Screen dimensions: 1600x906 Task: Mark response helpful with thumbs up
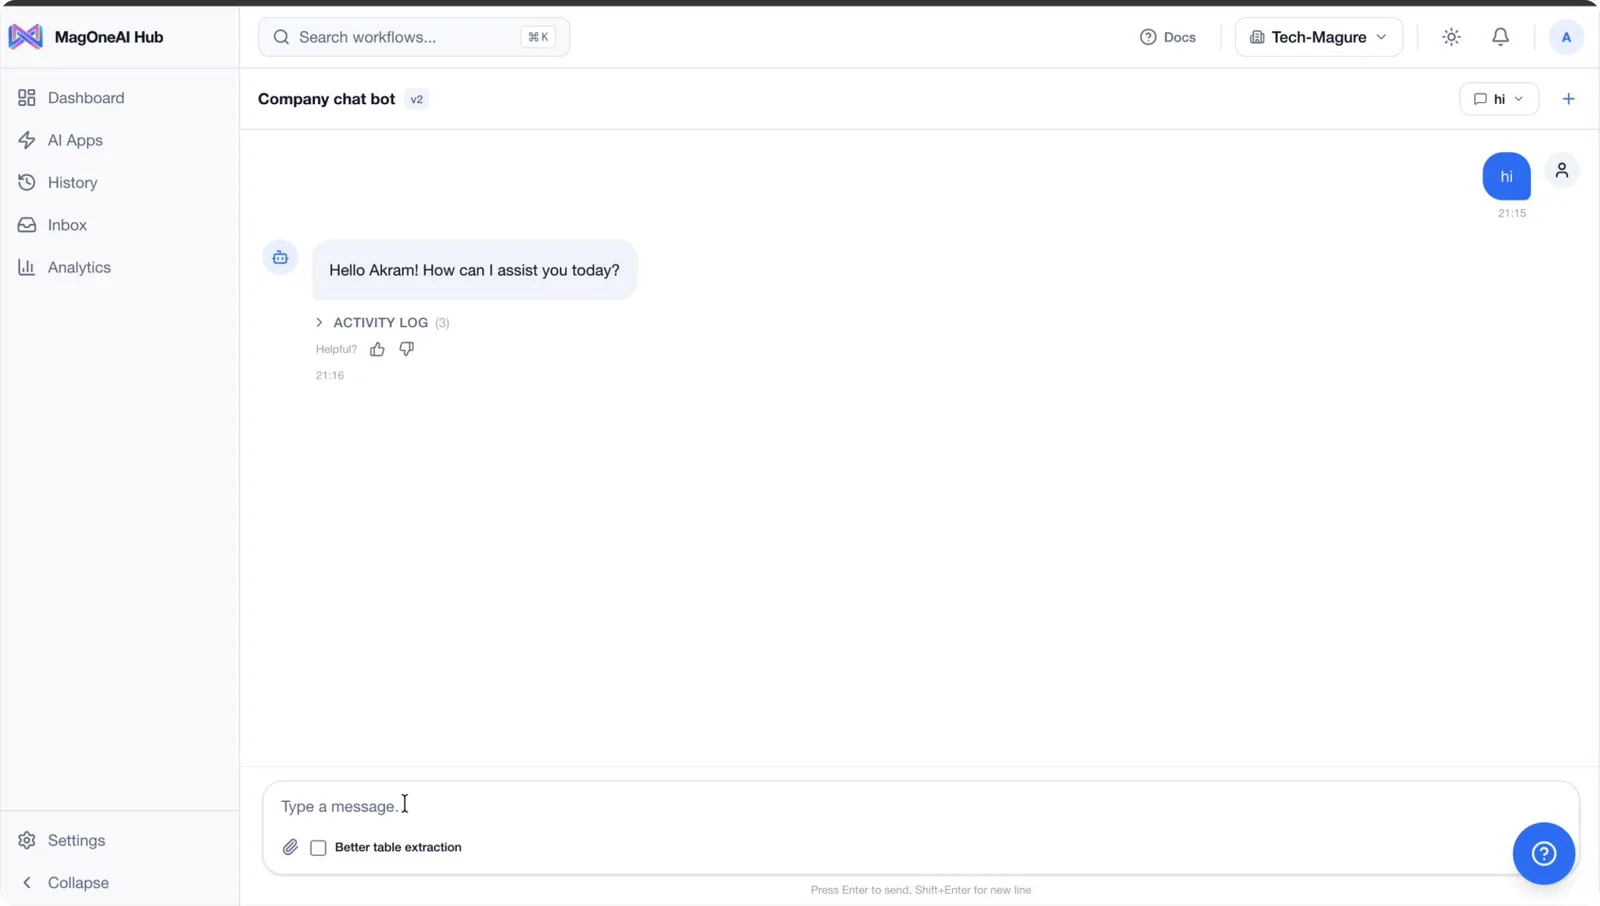coord(377,349)
